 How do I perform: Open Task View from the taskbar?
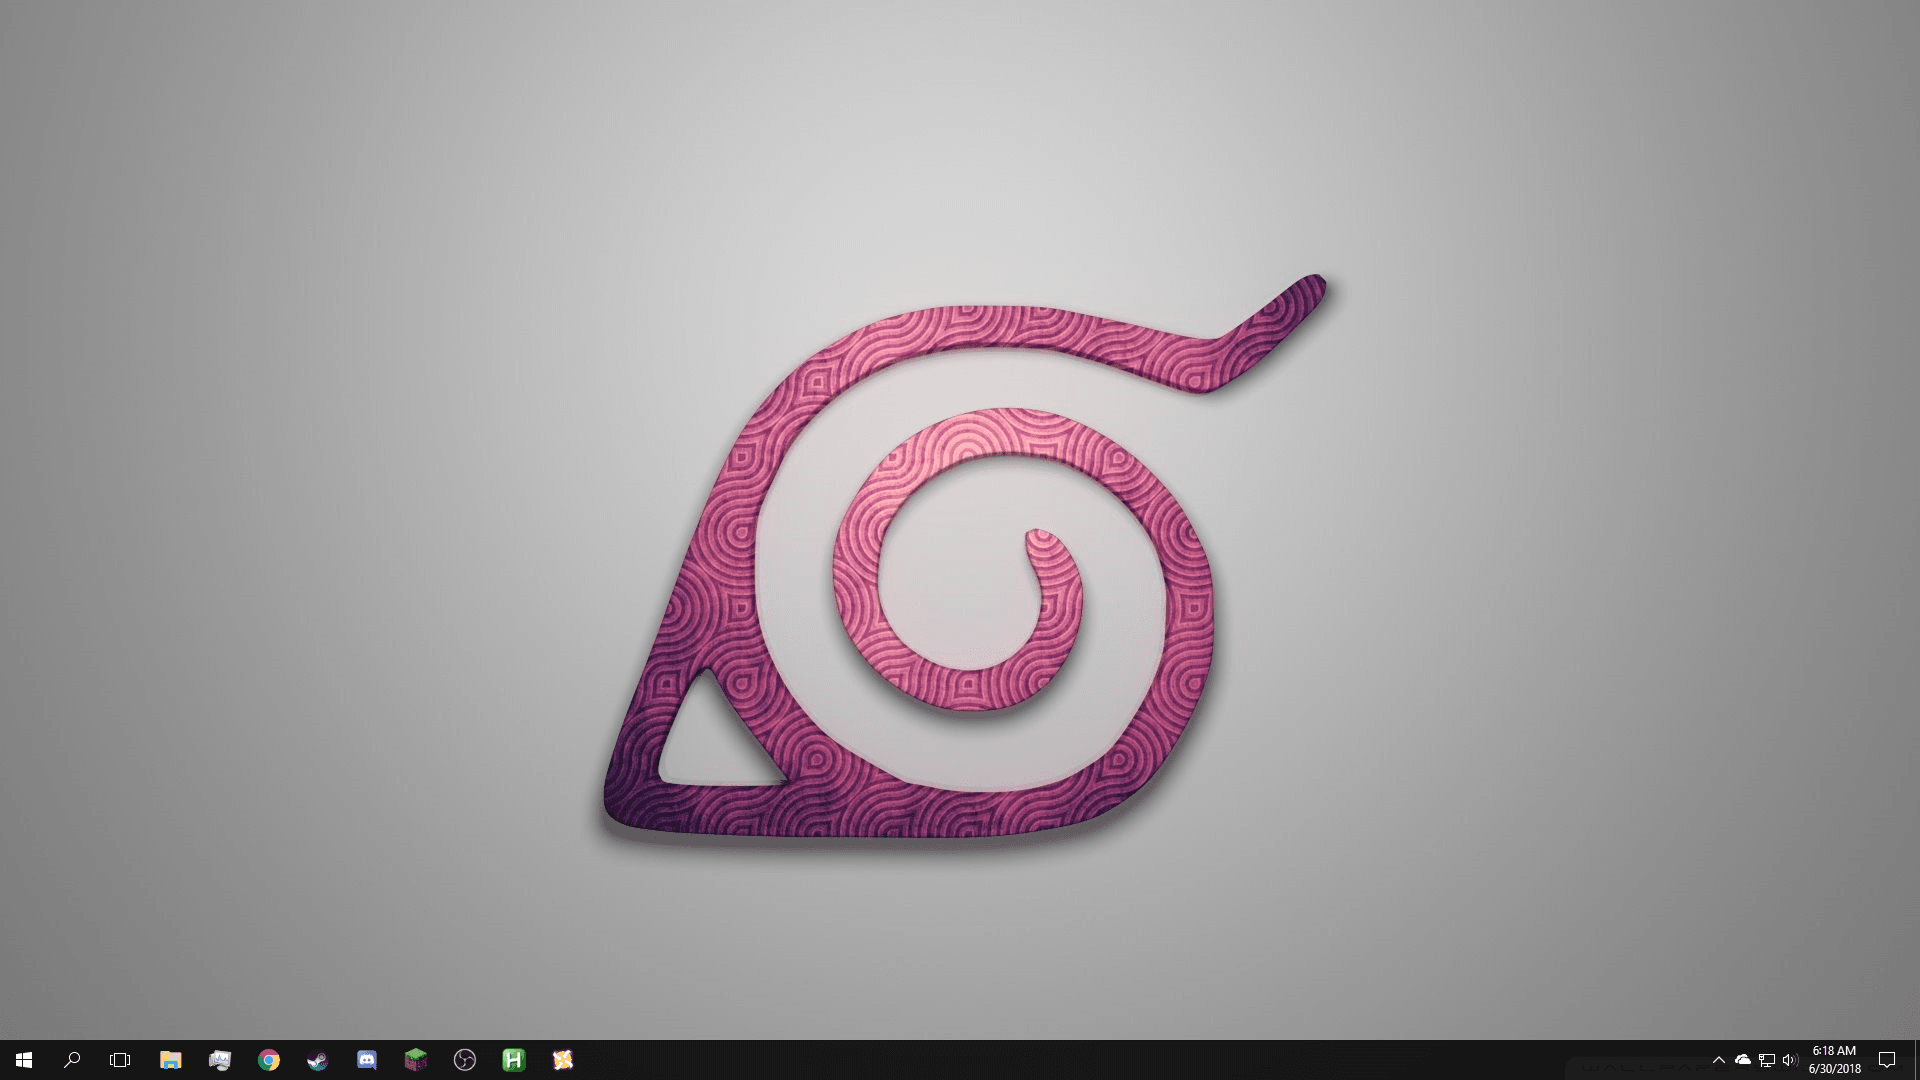(120, 1060)
